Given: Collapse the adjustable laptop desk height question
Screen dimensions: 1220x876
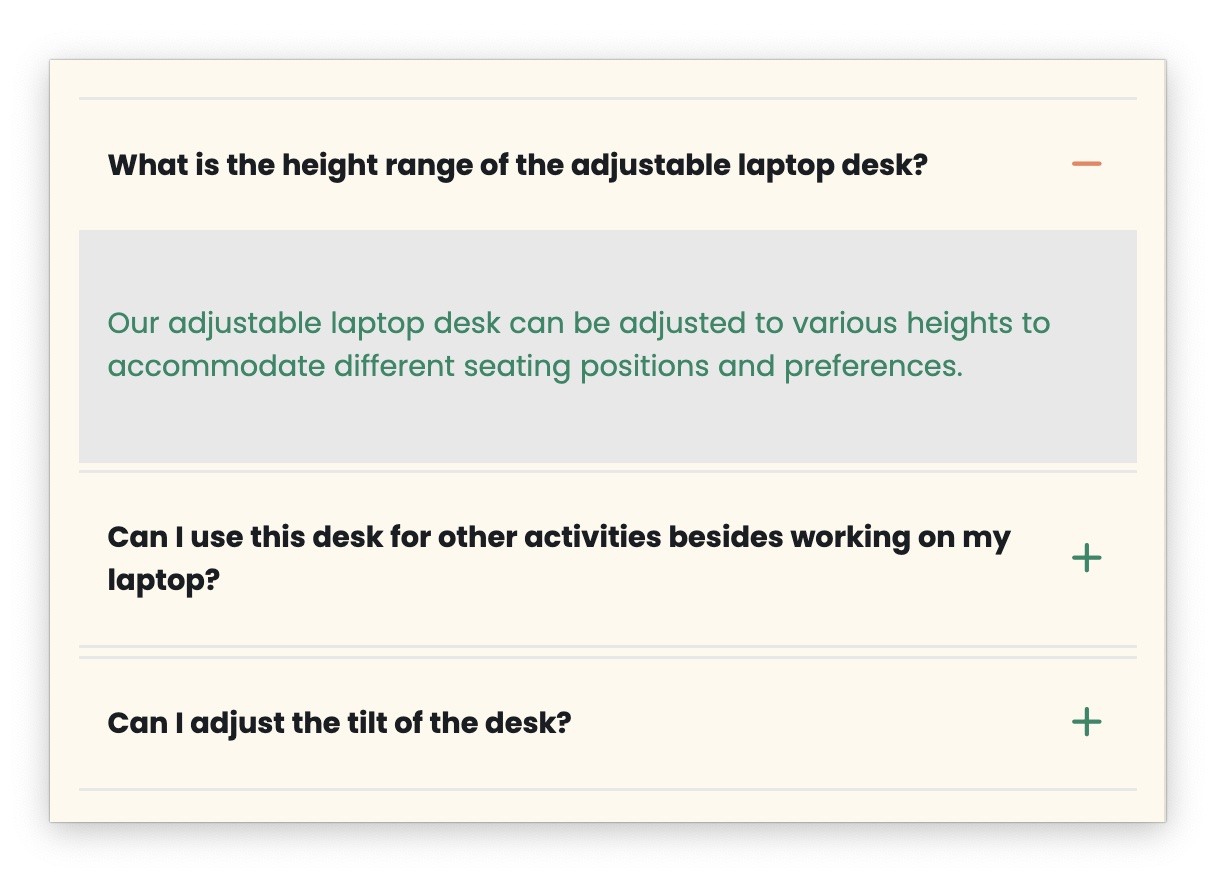Looking at the screenshot, I should point(517,165).
